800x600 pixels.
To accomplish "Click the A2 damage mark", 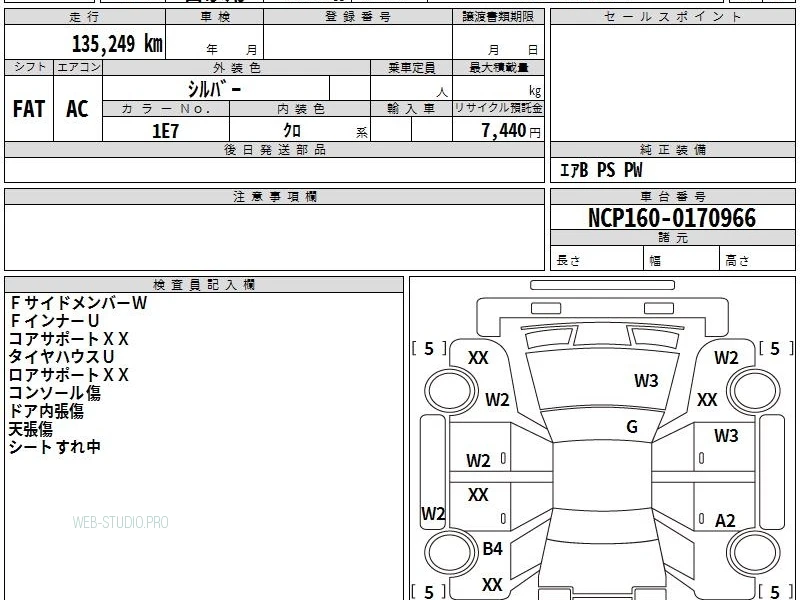I will (x=725, y=521).
